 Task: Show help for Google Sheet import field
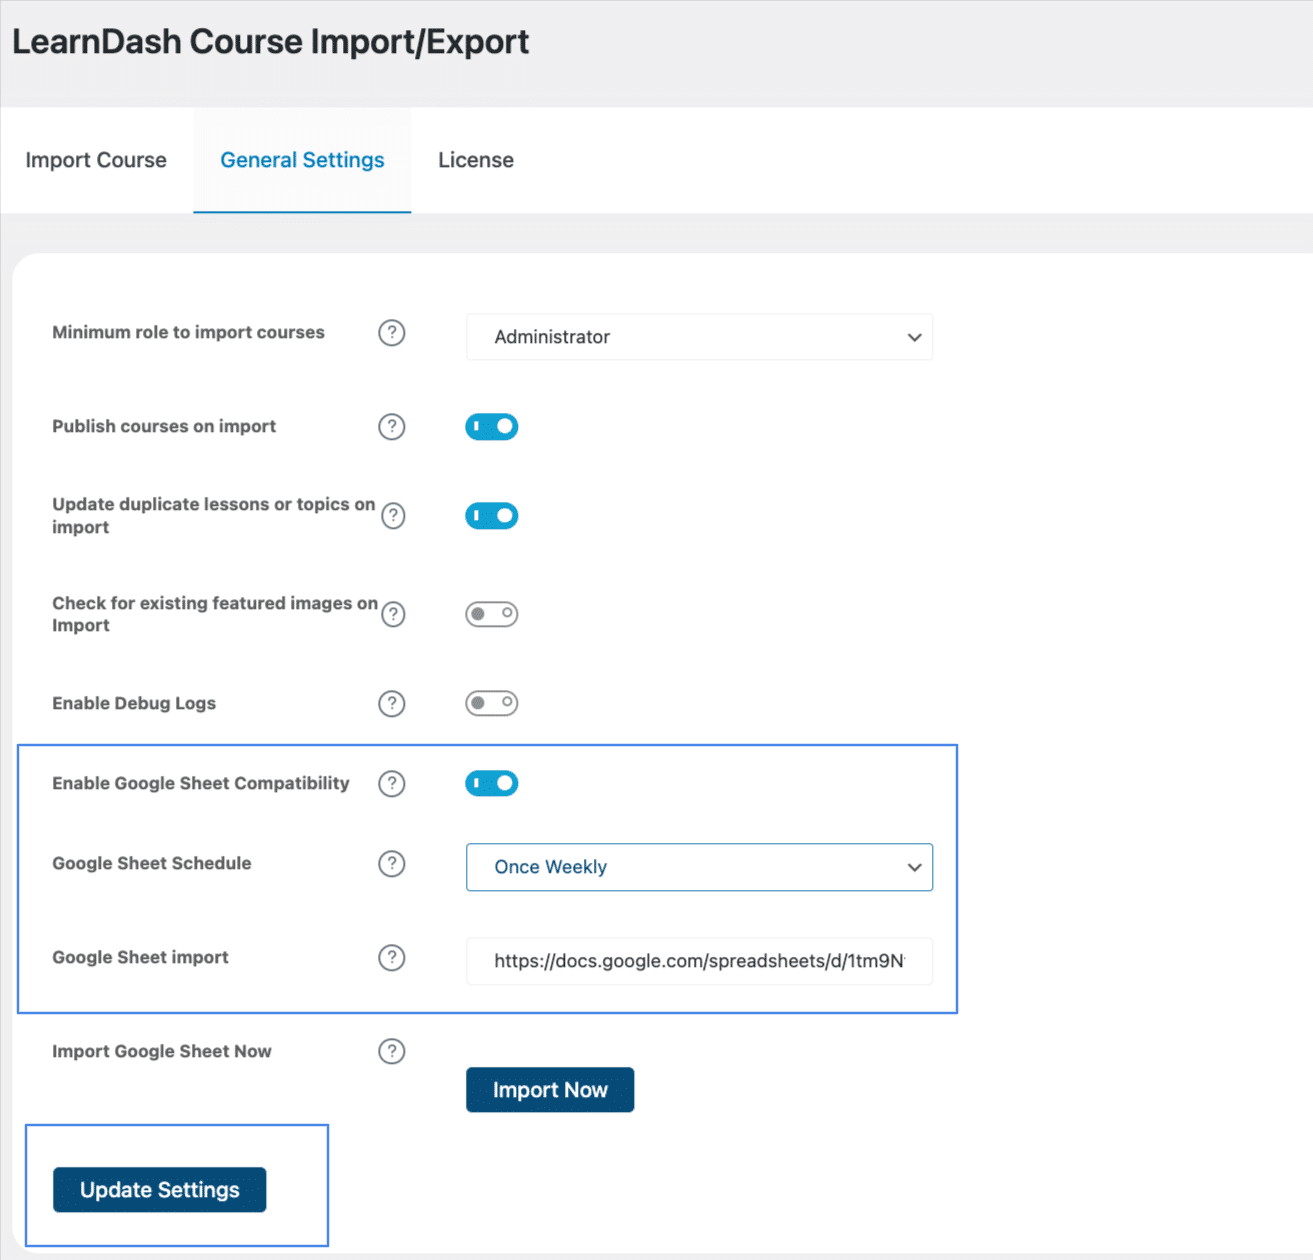click(x=392, y=958)
